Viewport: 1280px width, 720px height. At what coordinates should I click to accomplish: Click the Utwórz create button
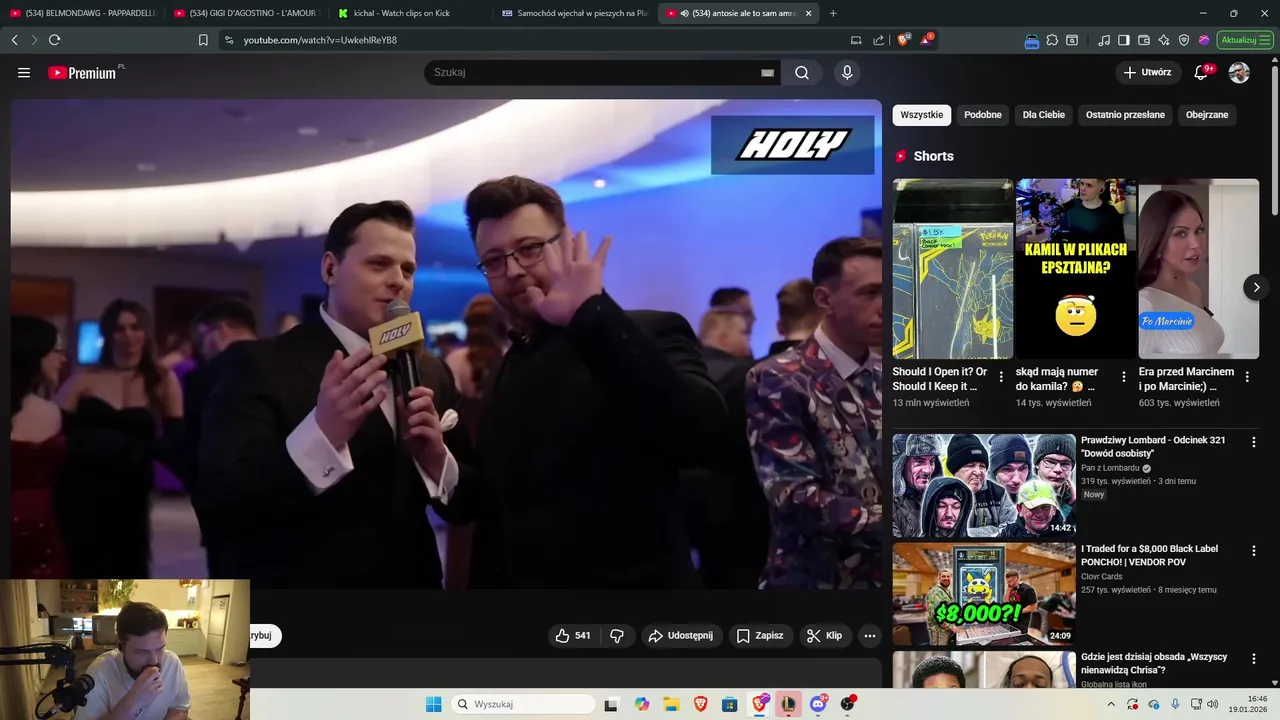[x=1148, y=73]
